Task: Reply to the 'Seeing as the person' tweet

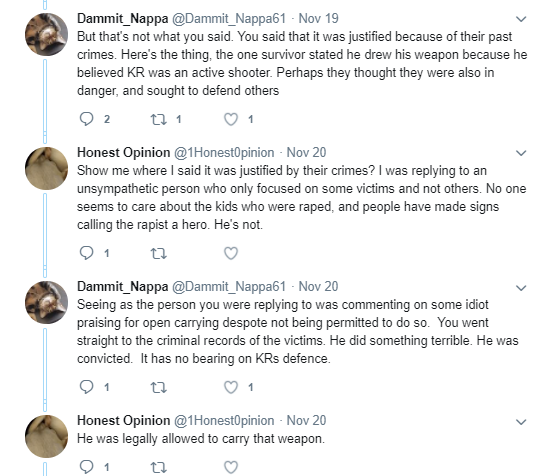Action: click(86, 387)
